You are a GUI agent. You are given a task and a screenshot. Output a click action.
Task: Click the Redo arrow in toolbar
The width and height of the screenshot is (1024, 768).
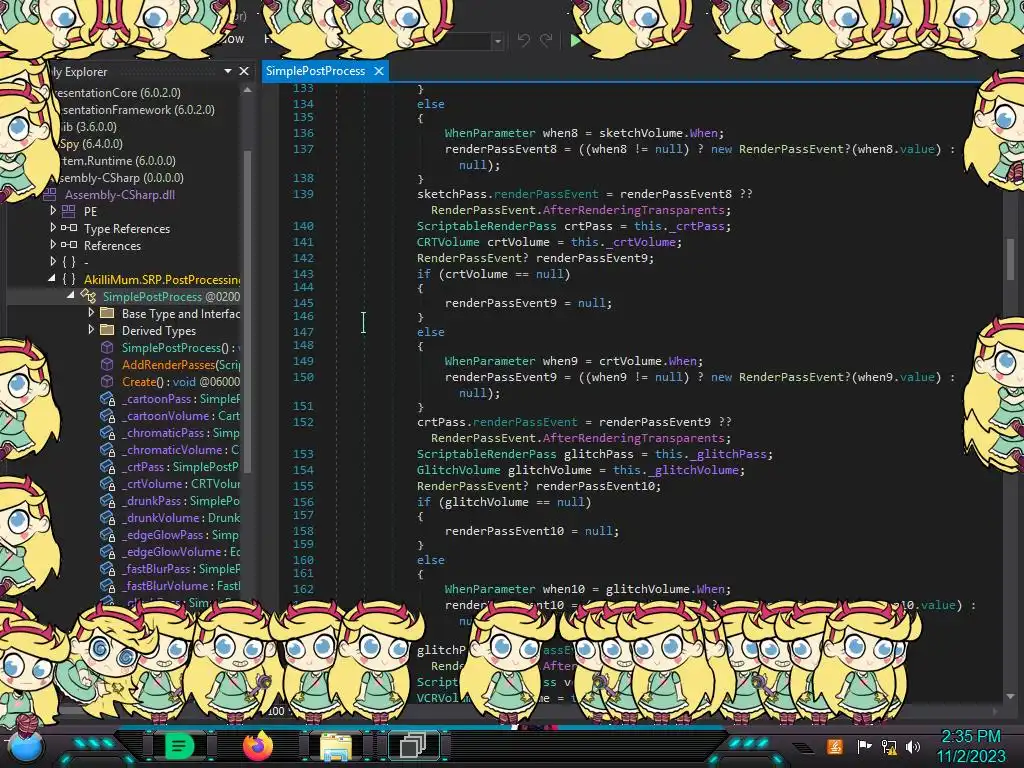pos(546,40)
